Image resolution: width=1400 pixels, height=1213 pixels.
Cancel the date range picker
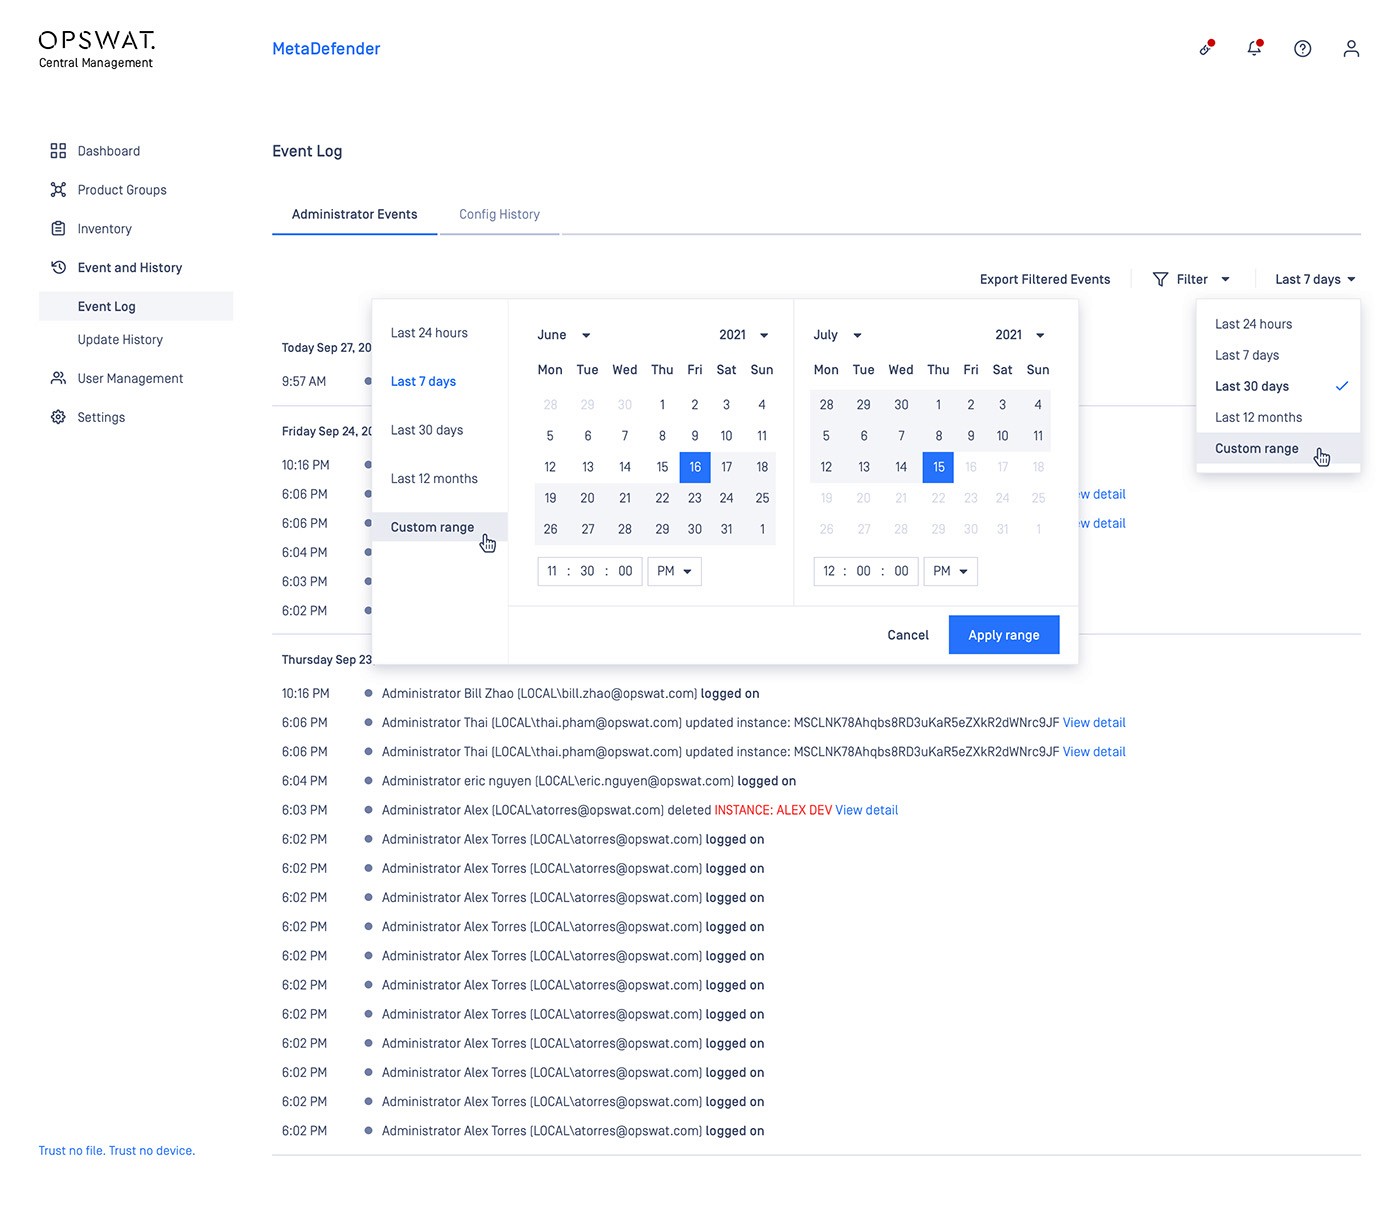tap(908, 635)
